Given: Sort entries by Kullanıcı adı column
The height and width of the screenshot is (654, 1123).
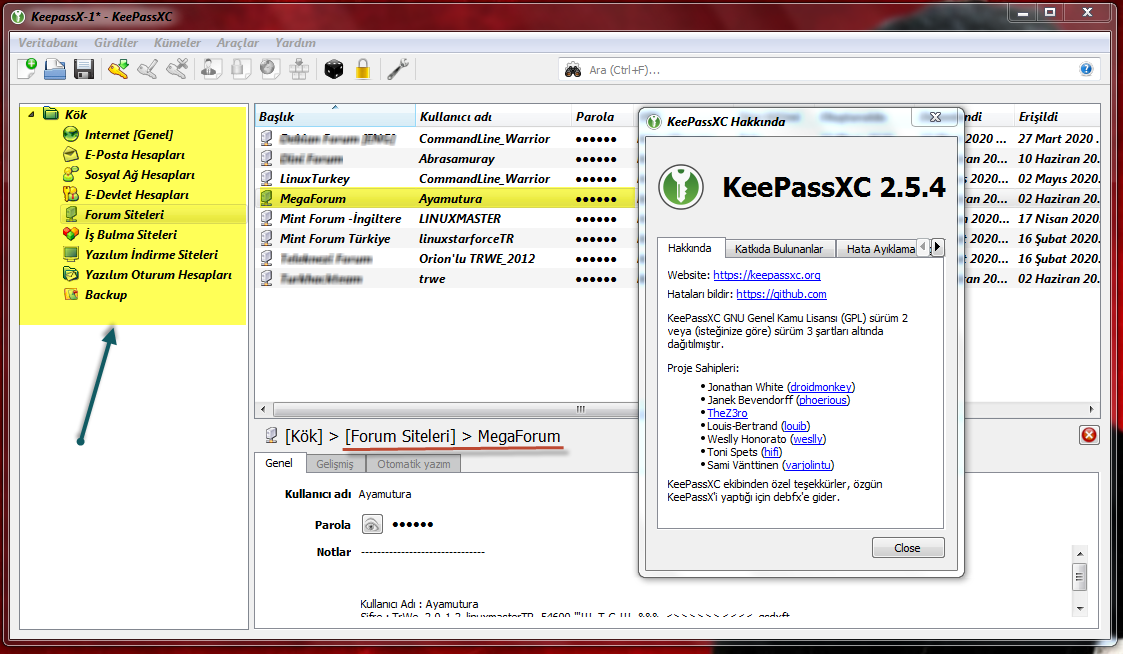Looking at the screenshot, I should (493, 117).
